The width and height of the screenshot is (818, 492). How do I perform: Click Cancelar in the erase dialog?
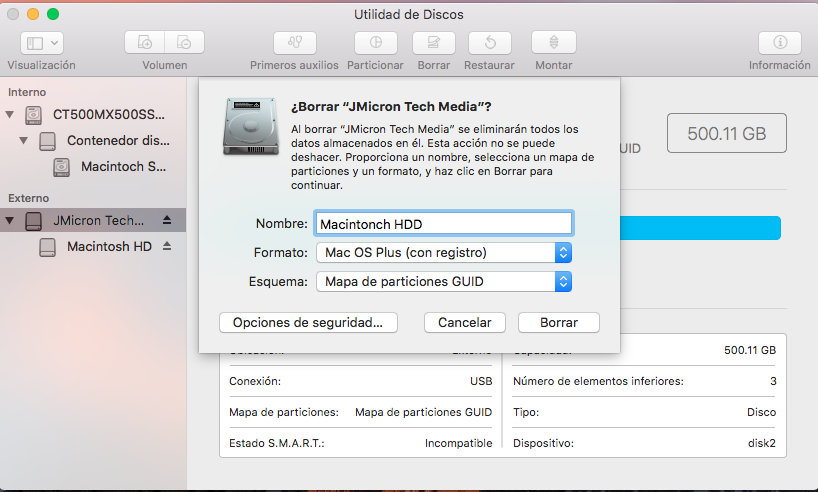(x=465, y=322)
